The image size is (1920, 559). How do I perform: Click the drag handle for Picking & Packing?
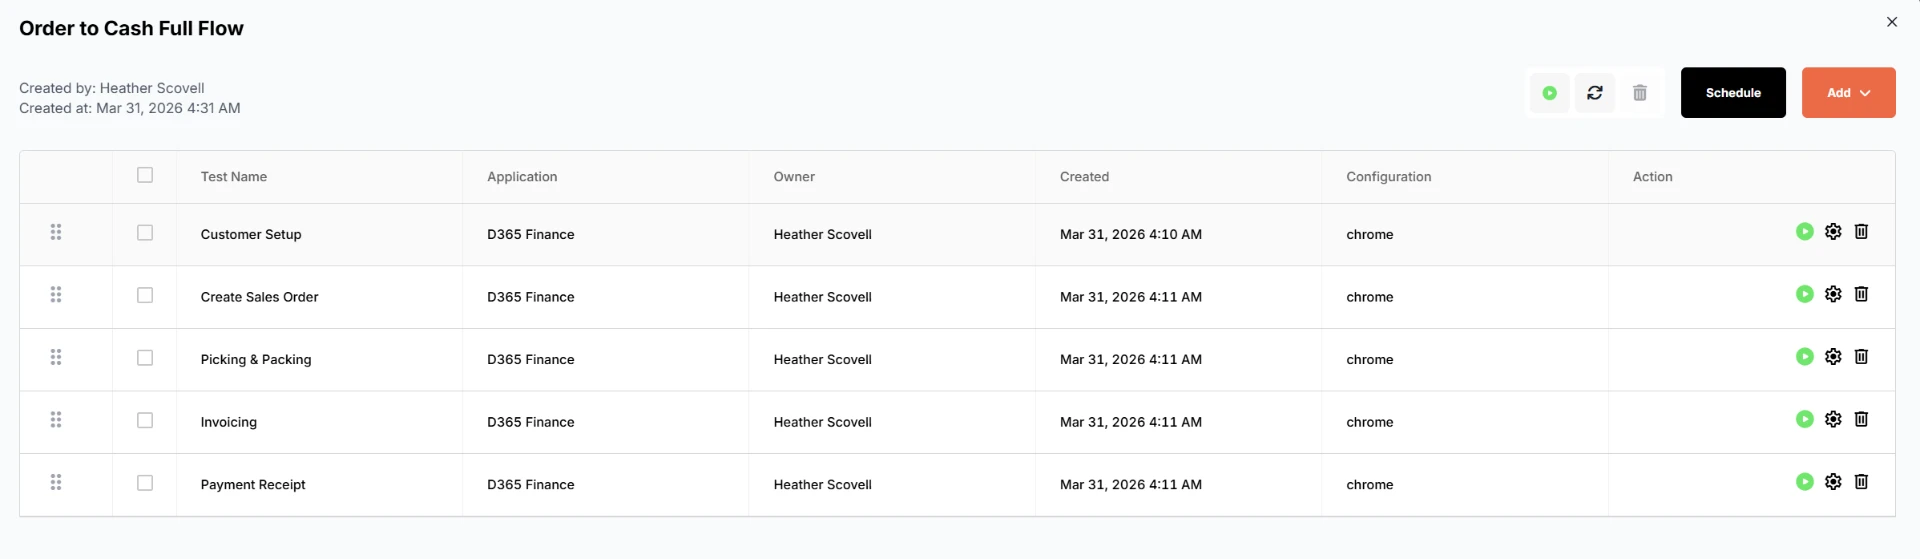coord(56,357)
